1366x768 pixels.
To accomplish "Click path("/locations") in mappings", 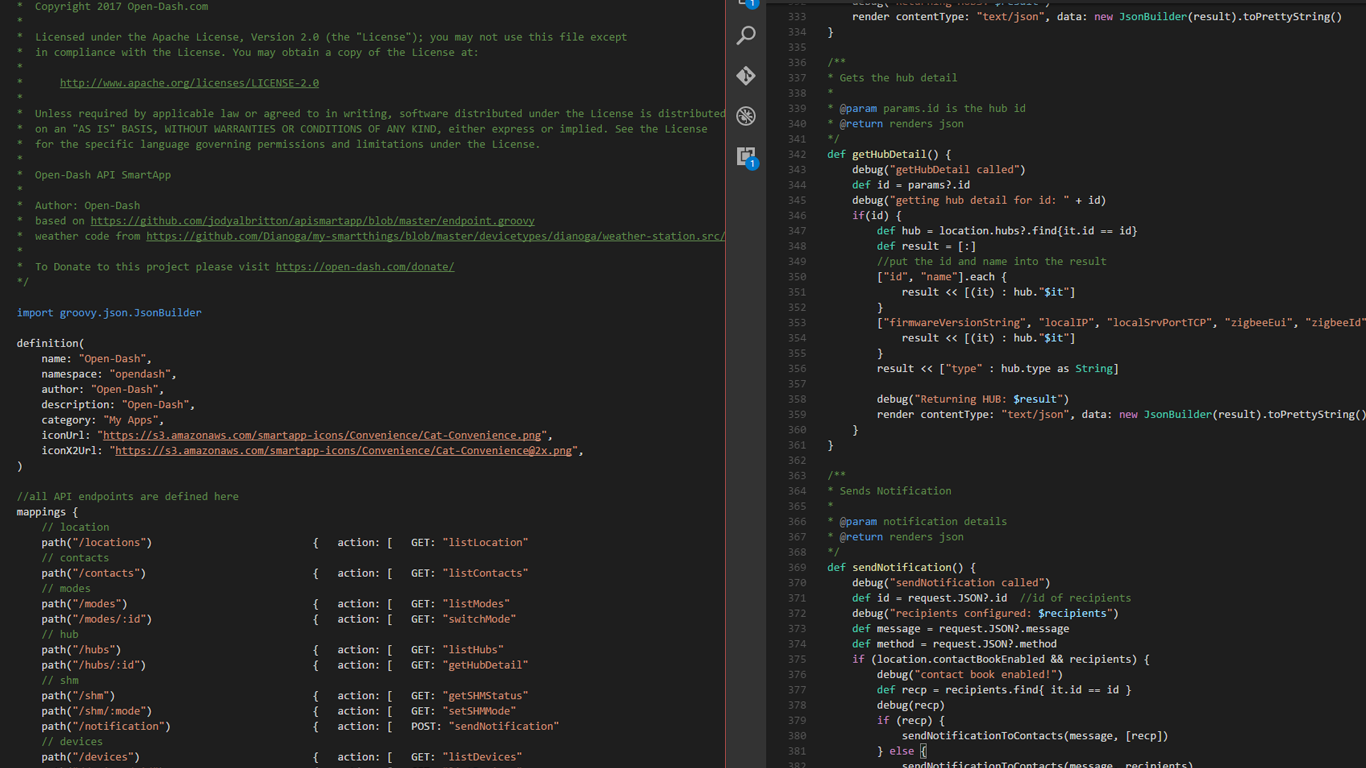I will pos(96,543).
